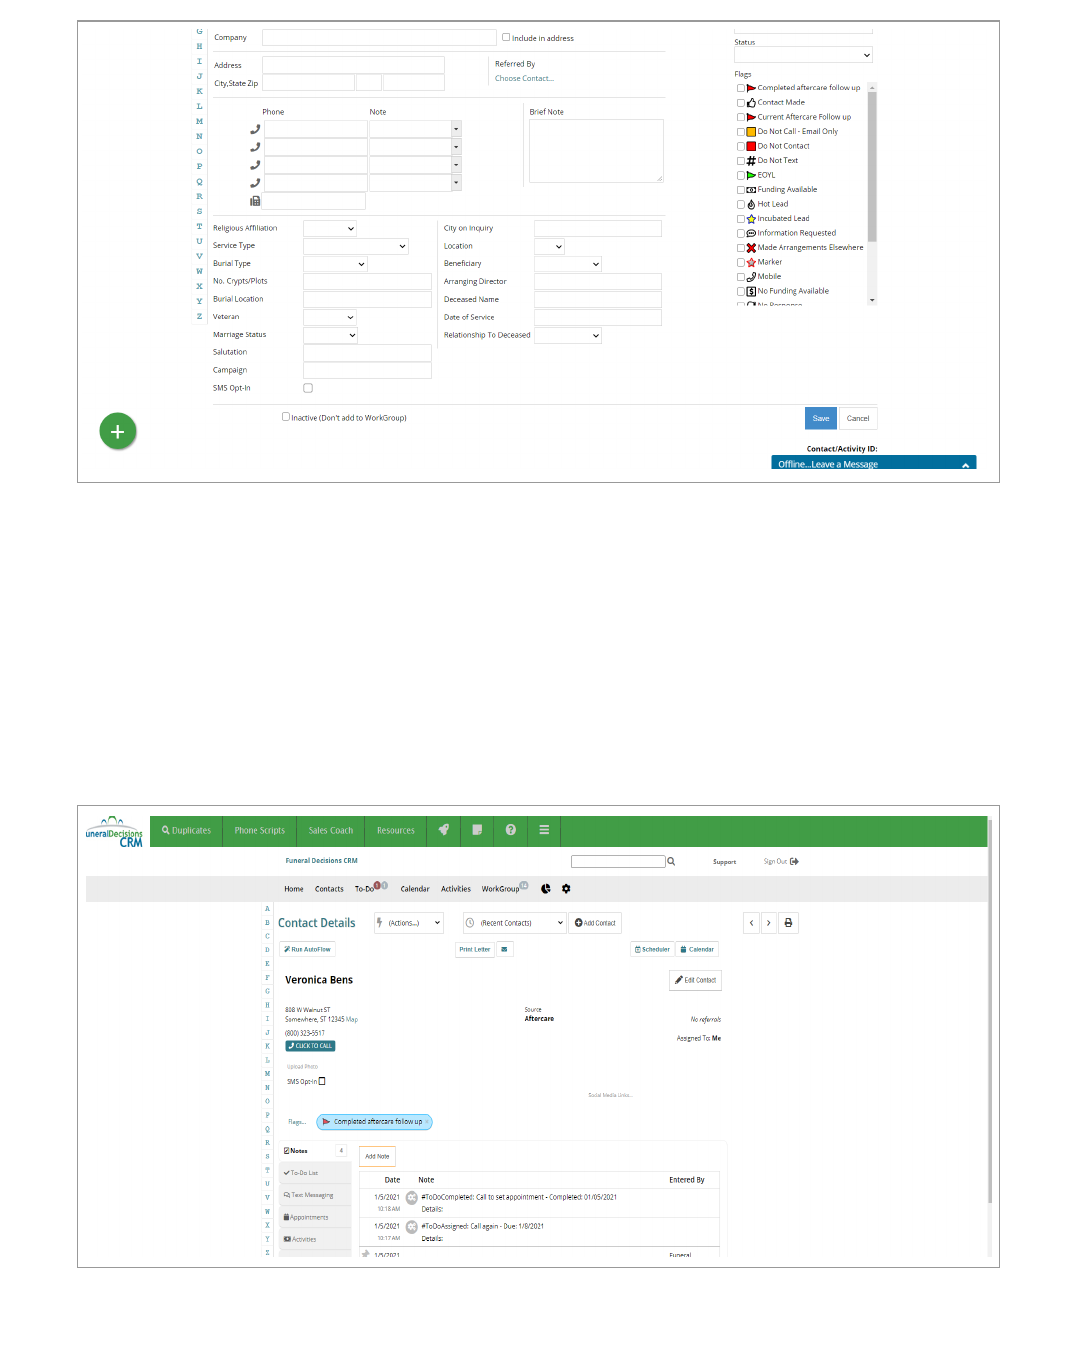Click the email envelope icon beside Print Letter
The image size is (1075, 1349).
(x=504, y=950)
